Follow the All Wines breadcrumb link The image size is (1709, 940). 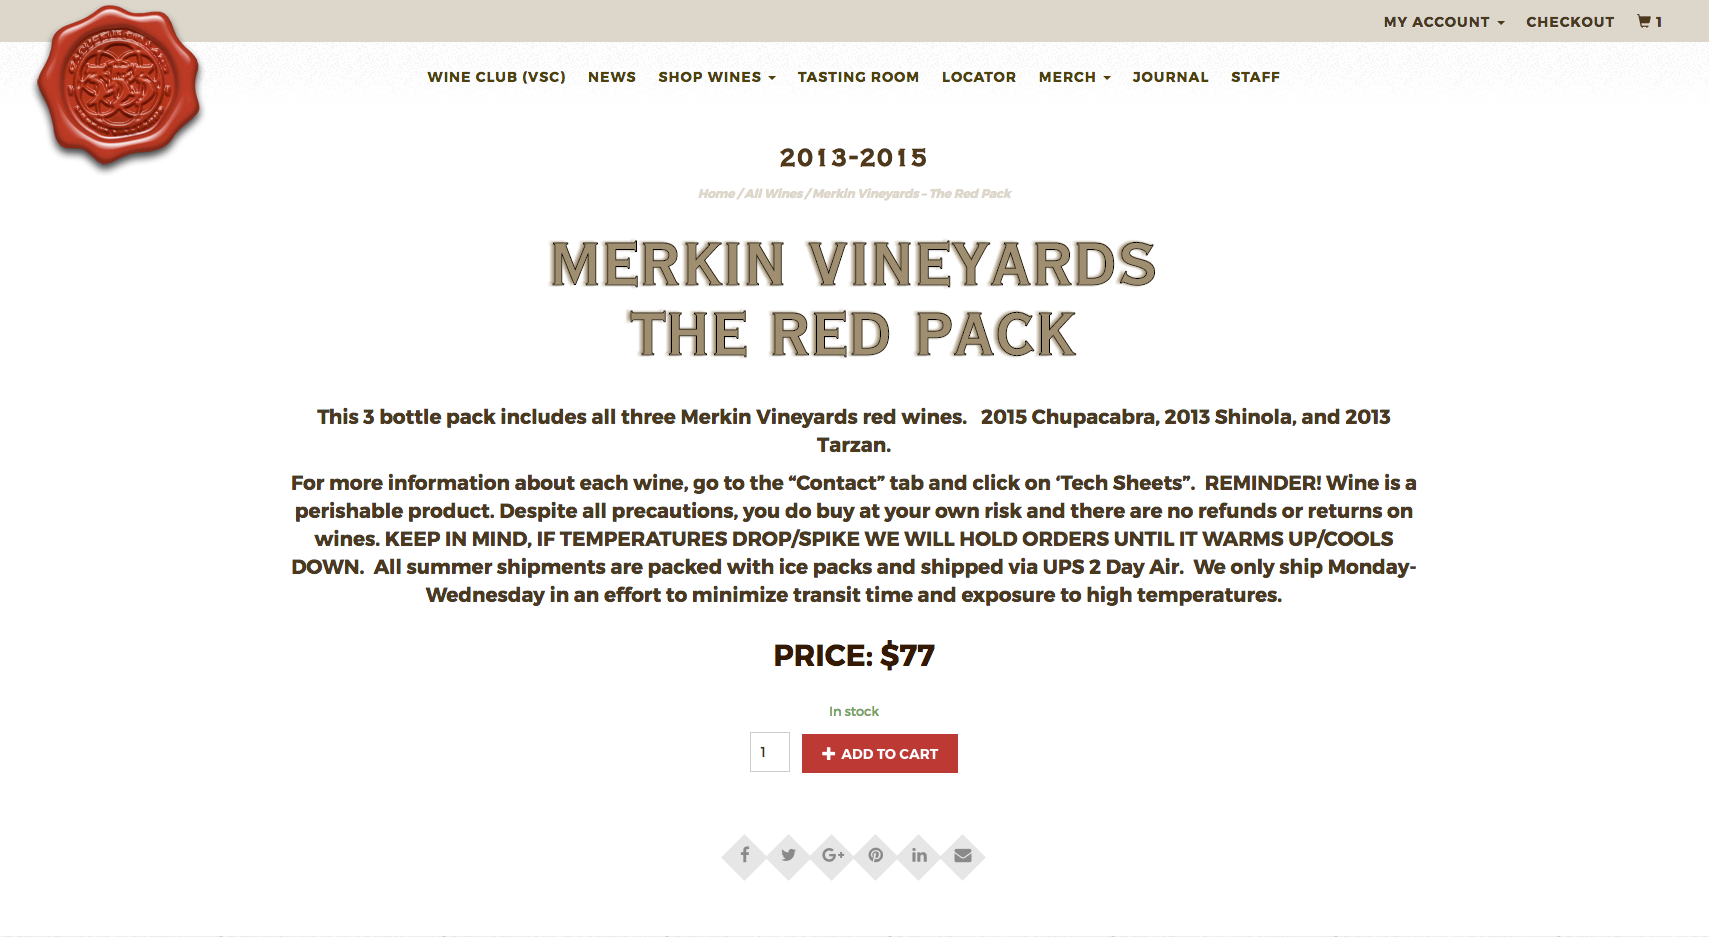pos(773,194)
